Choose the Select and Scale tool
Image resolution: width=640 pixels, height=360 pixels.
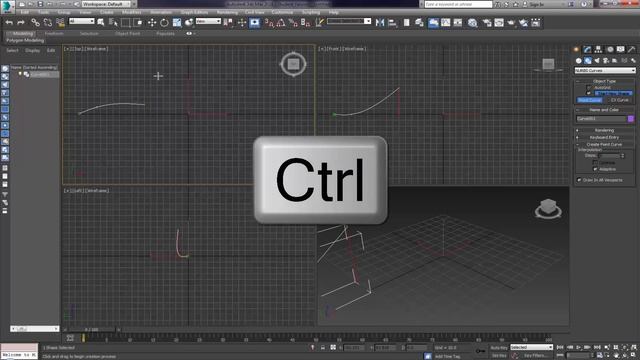pos(177,22)
